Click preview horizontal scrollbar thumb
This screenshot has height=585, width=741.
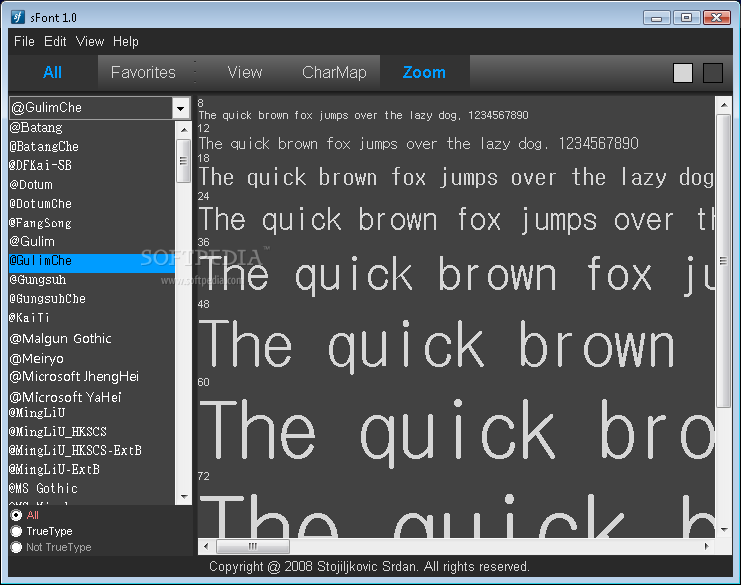253,547
